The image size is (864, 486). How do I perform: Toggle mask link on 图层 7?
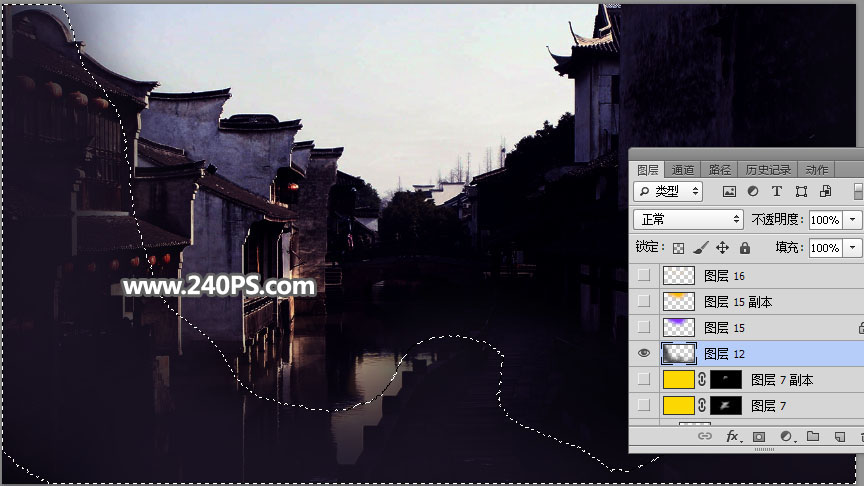[x=702, y=405]
